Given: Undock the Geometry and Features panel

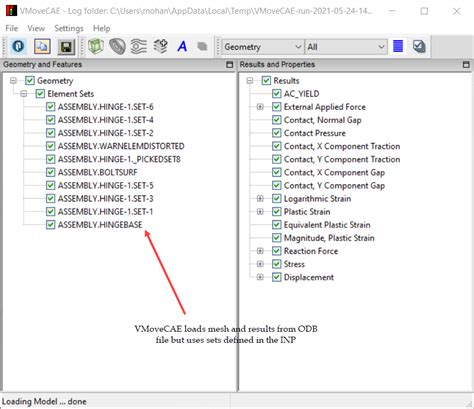Looking at the screenshot, I should point(229,65).
